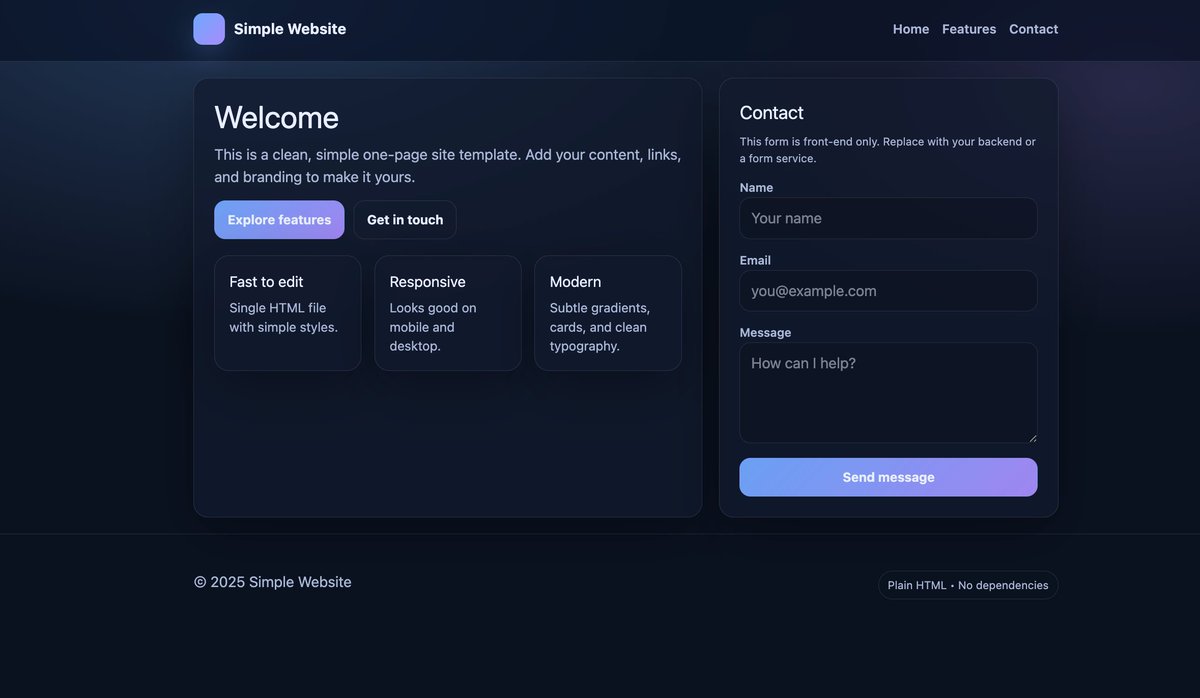Viewport: 1200px width, 698px height.
Task: Click the Welcome heading
Action: point(276,117)
